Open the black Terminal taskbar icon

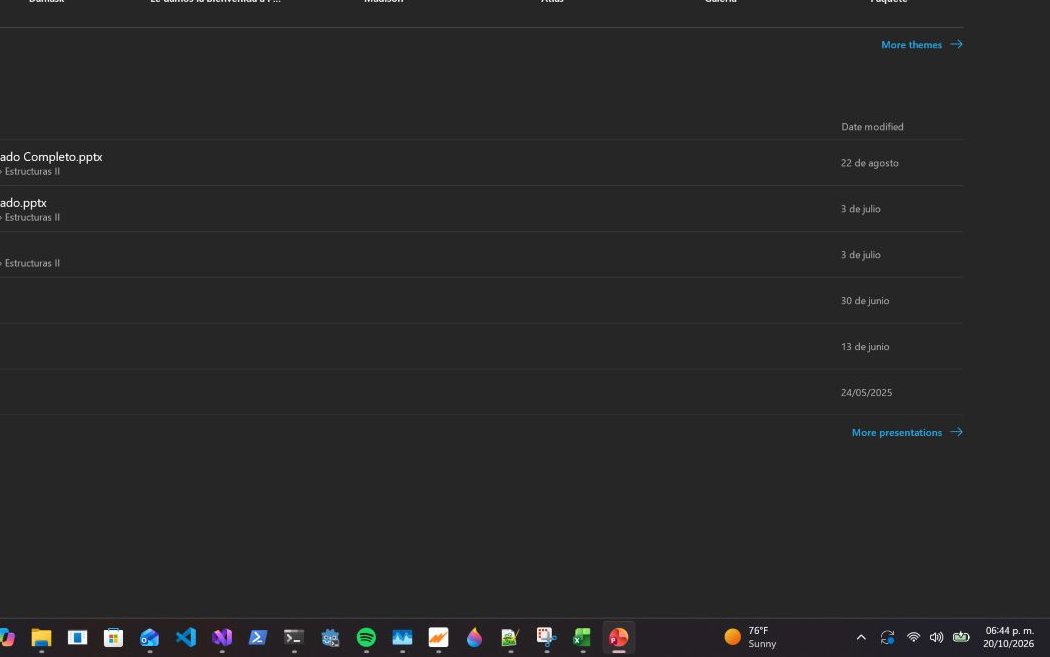pyautogui.click(x=294, y=638)
